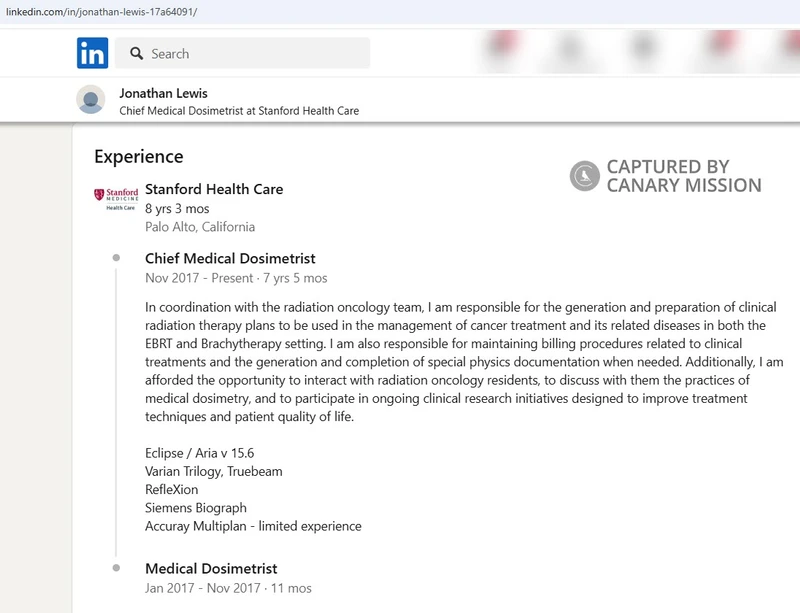Viewport: 800px width, 613px height.
Task: Select the Medical Dosimetrist position title
Action: (211, 568)
